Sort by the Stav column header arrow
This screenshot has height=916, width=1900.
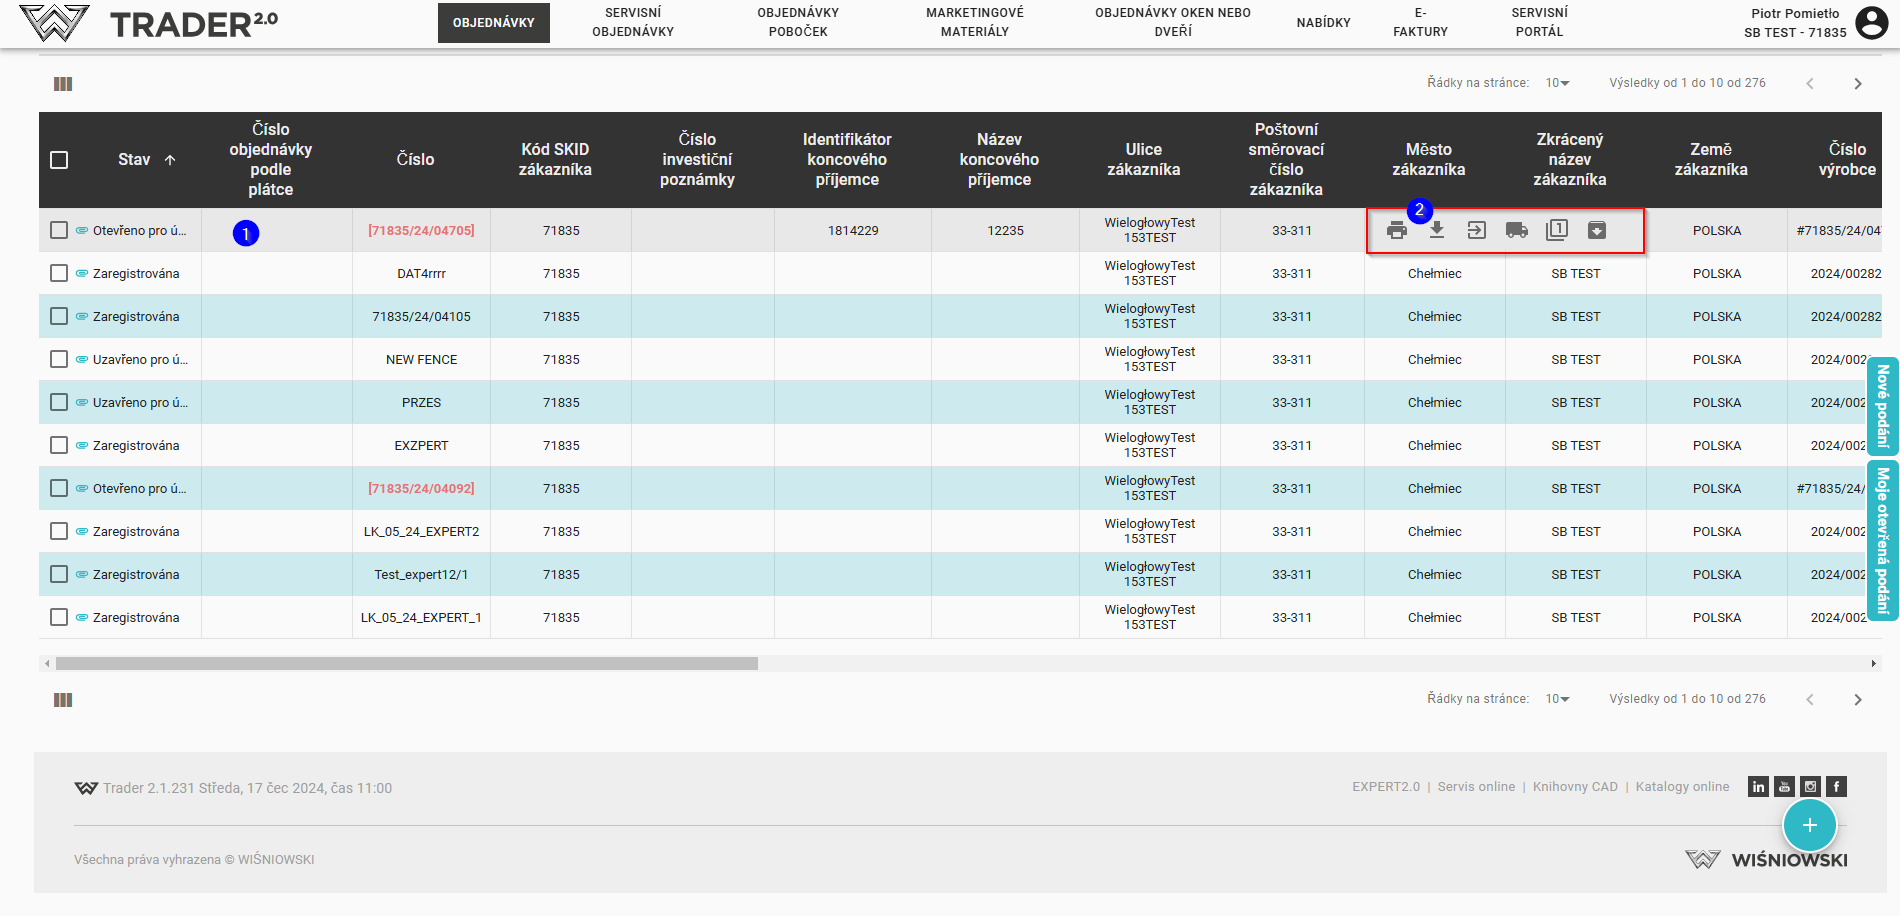(170, 160)
